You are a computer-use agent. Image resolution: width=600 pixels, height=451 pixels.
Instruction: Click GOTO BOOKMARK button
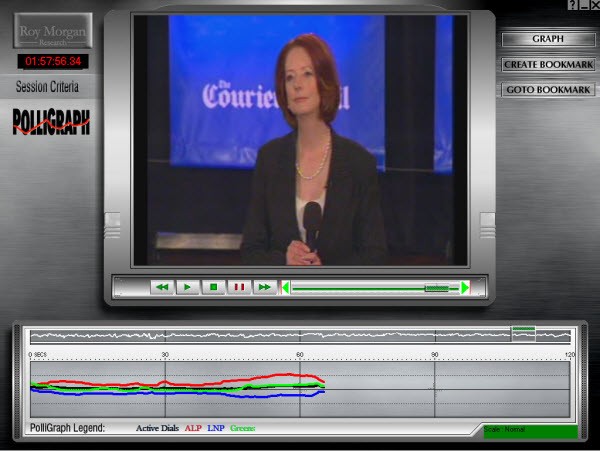click(x=548, y=90)
